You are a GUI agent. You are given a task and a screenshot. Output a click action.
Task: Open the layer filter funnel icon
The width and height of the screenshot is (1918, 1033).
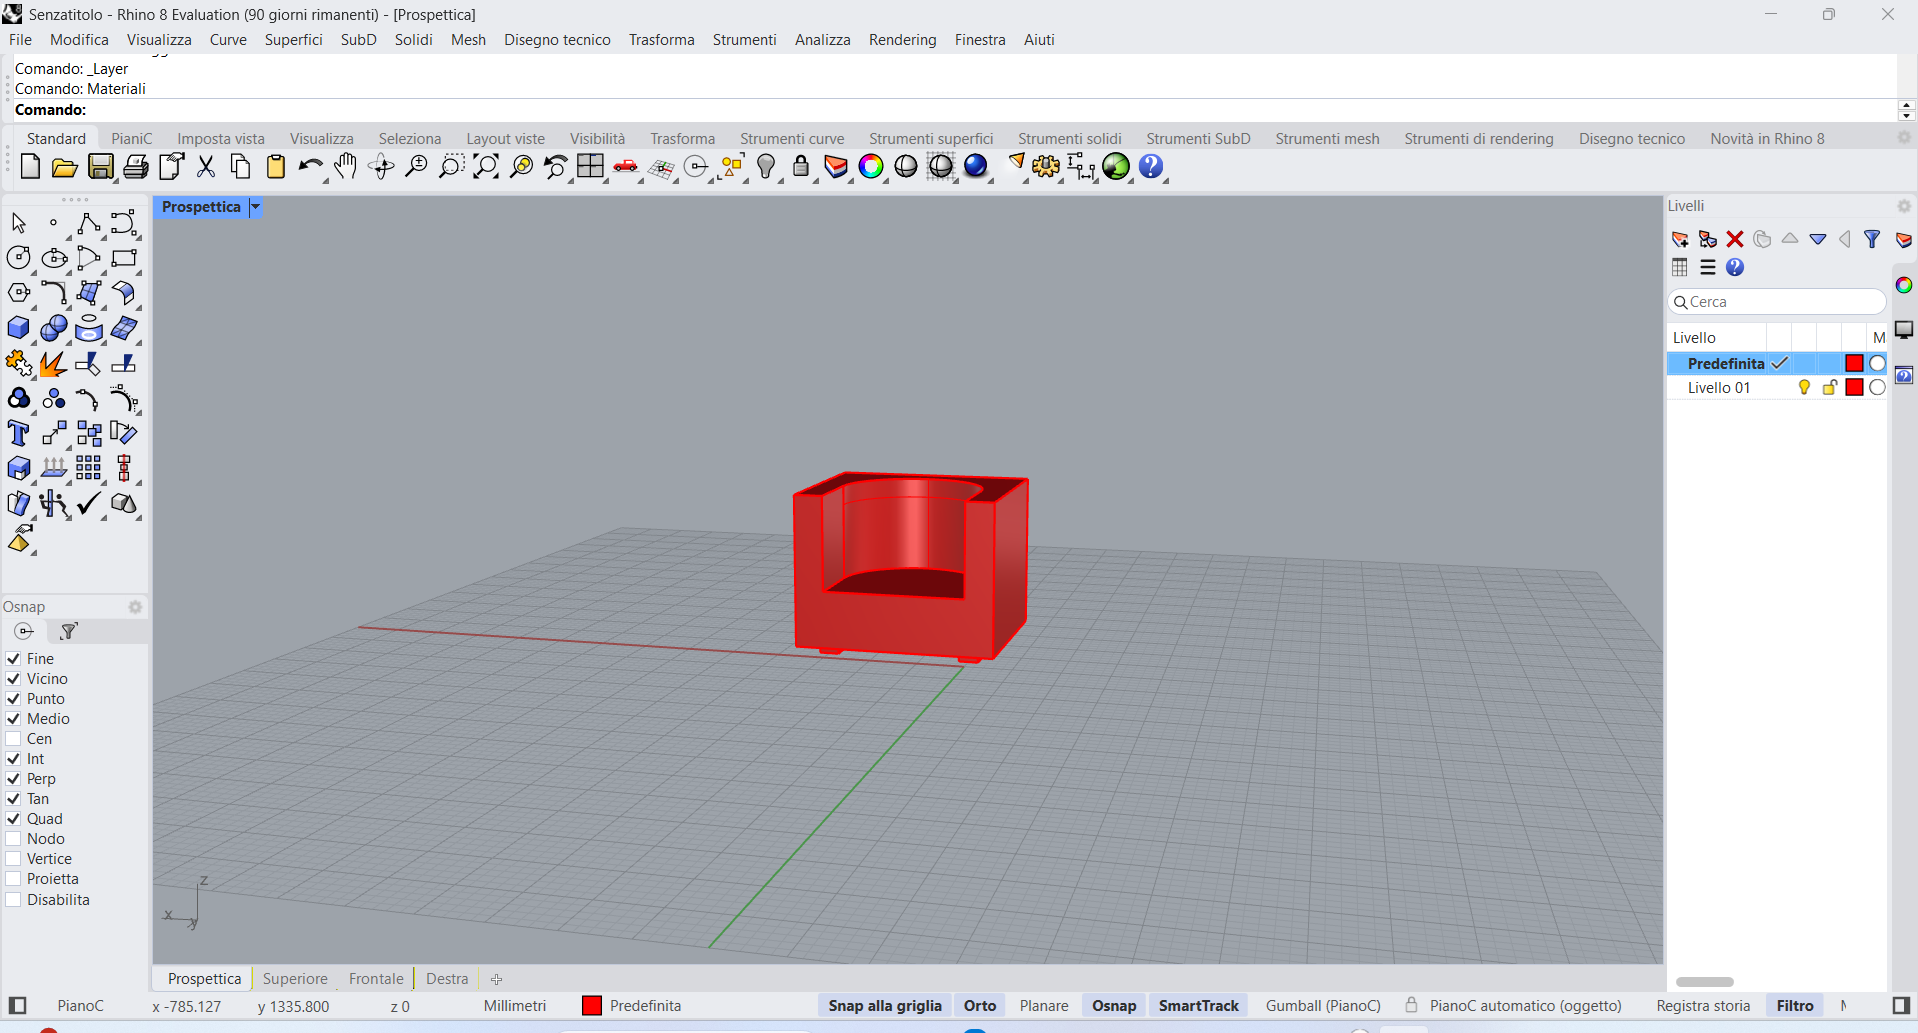coord(1872,239)
